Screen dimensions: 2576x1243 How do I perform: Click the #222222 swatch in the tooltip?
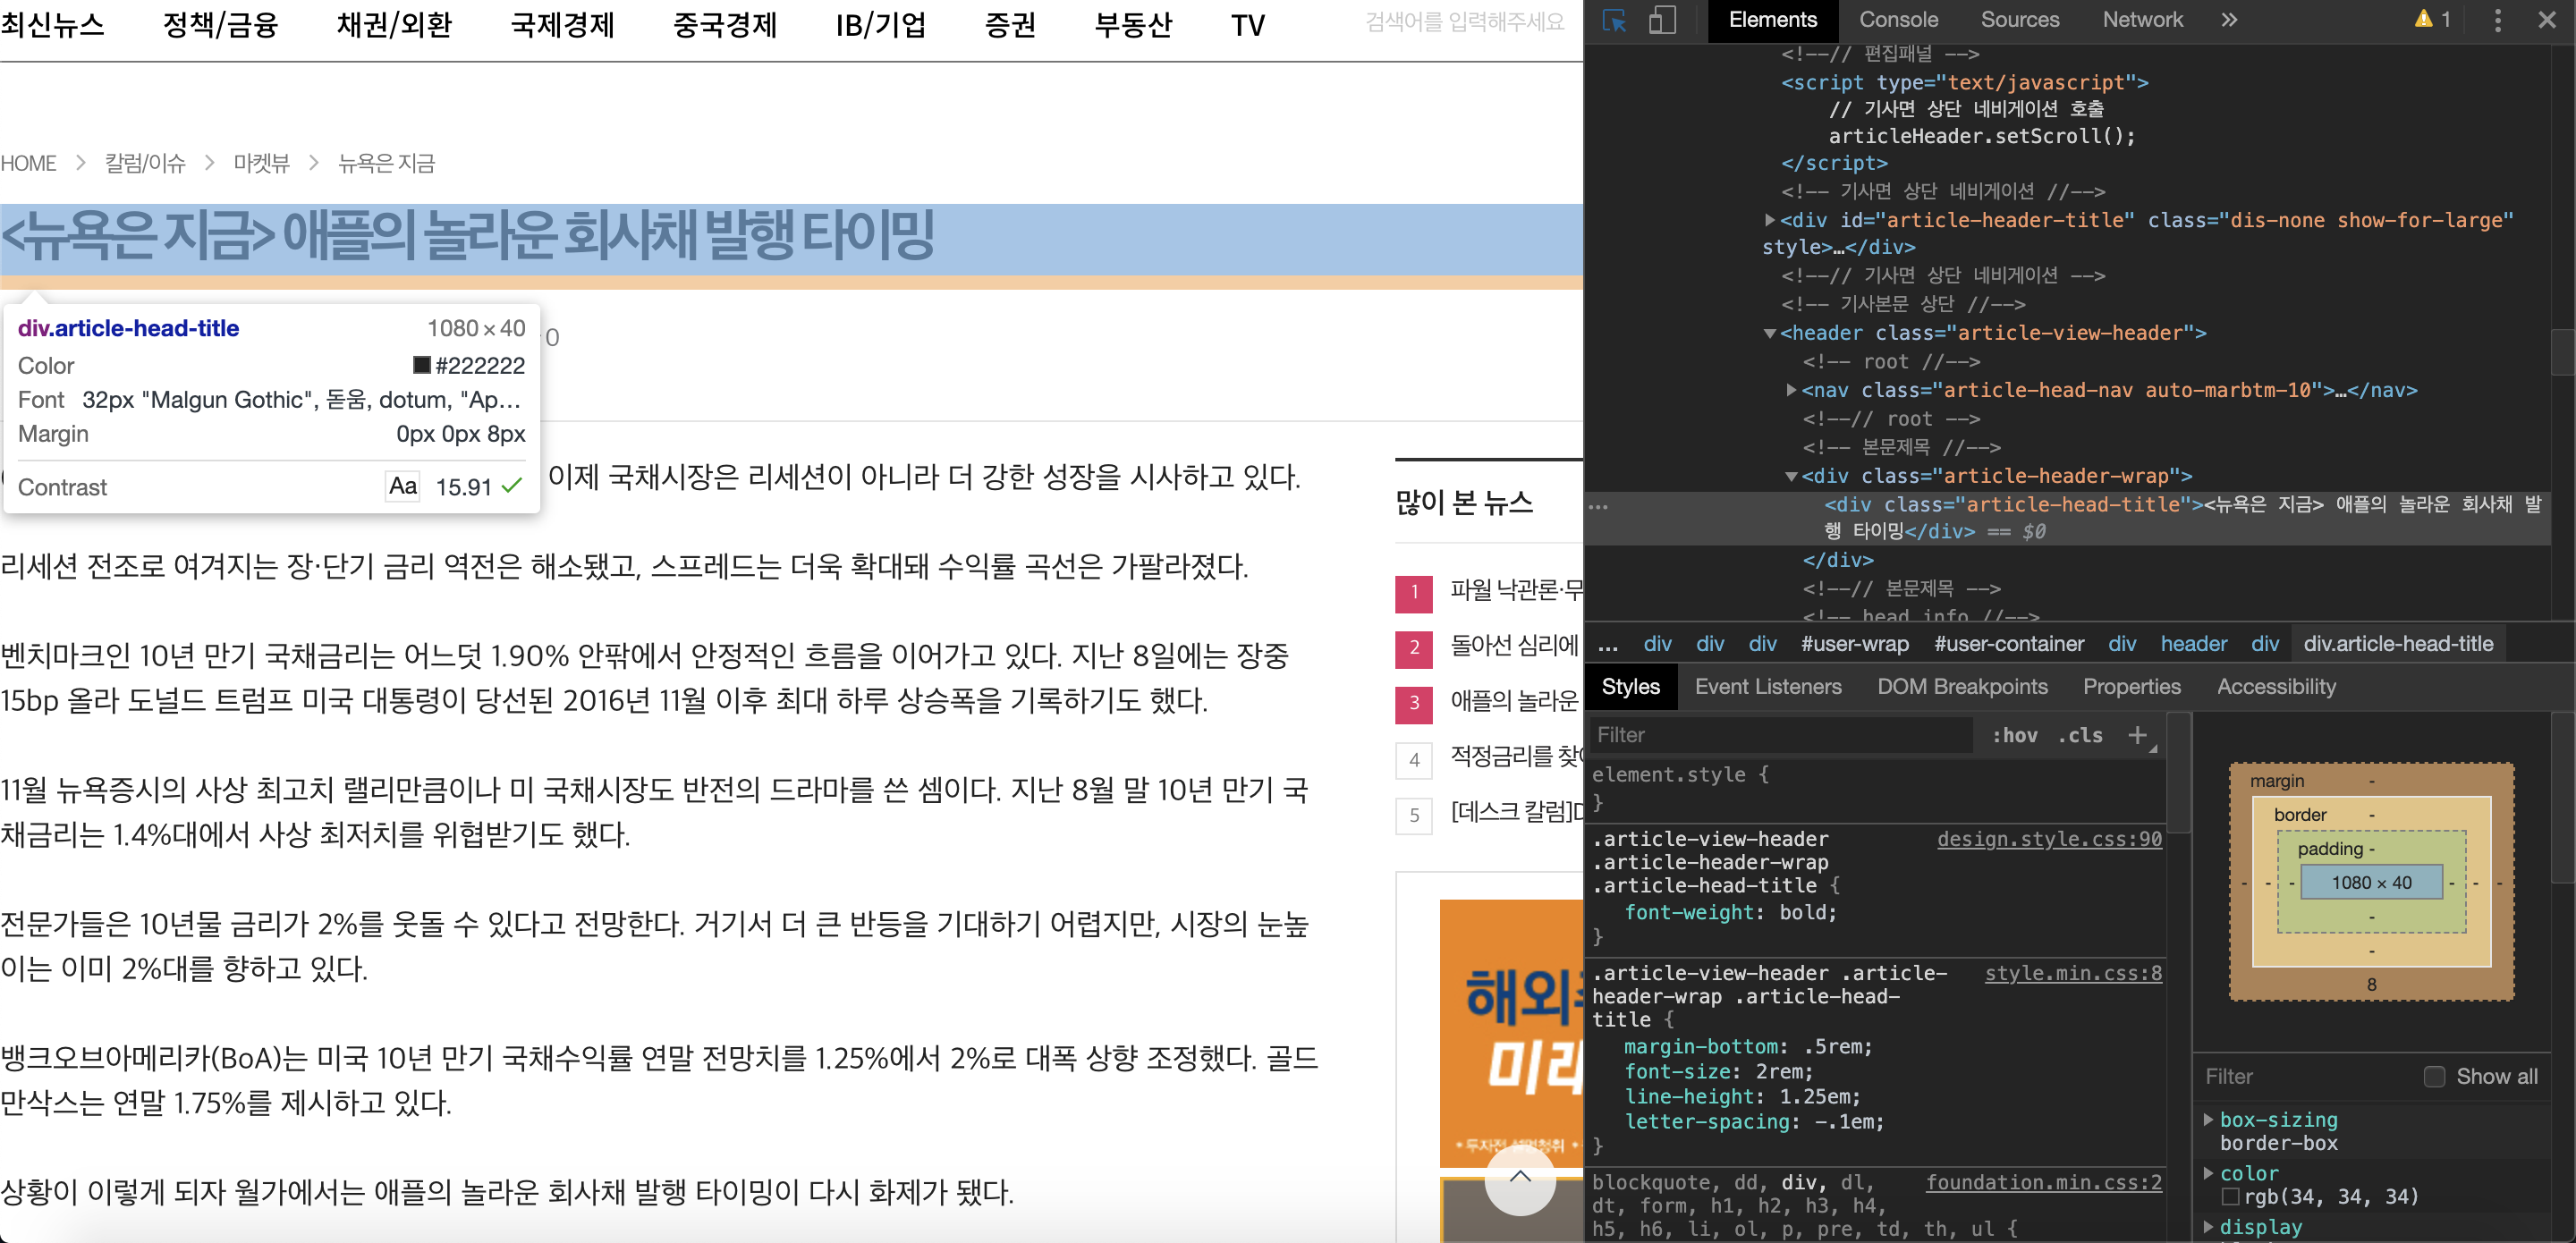pyautogui.click(x=422, y=365)
